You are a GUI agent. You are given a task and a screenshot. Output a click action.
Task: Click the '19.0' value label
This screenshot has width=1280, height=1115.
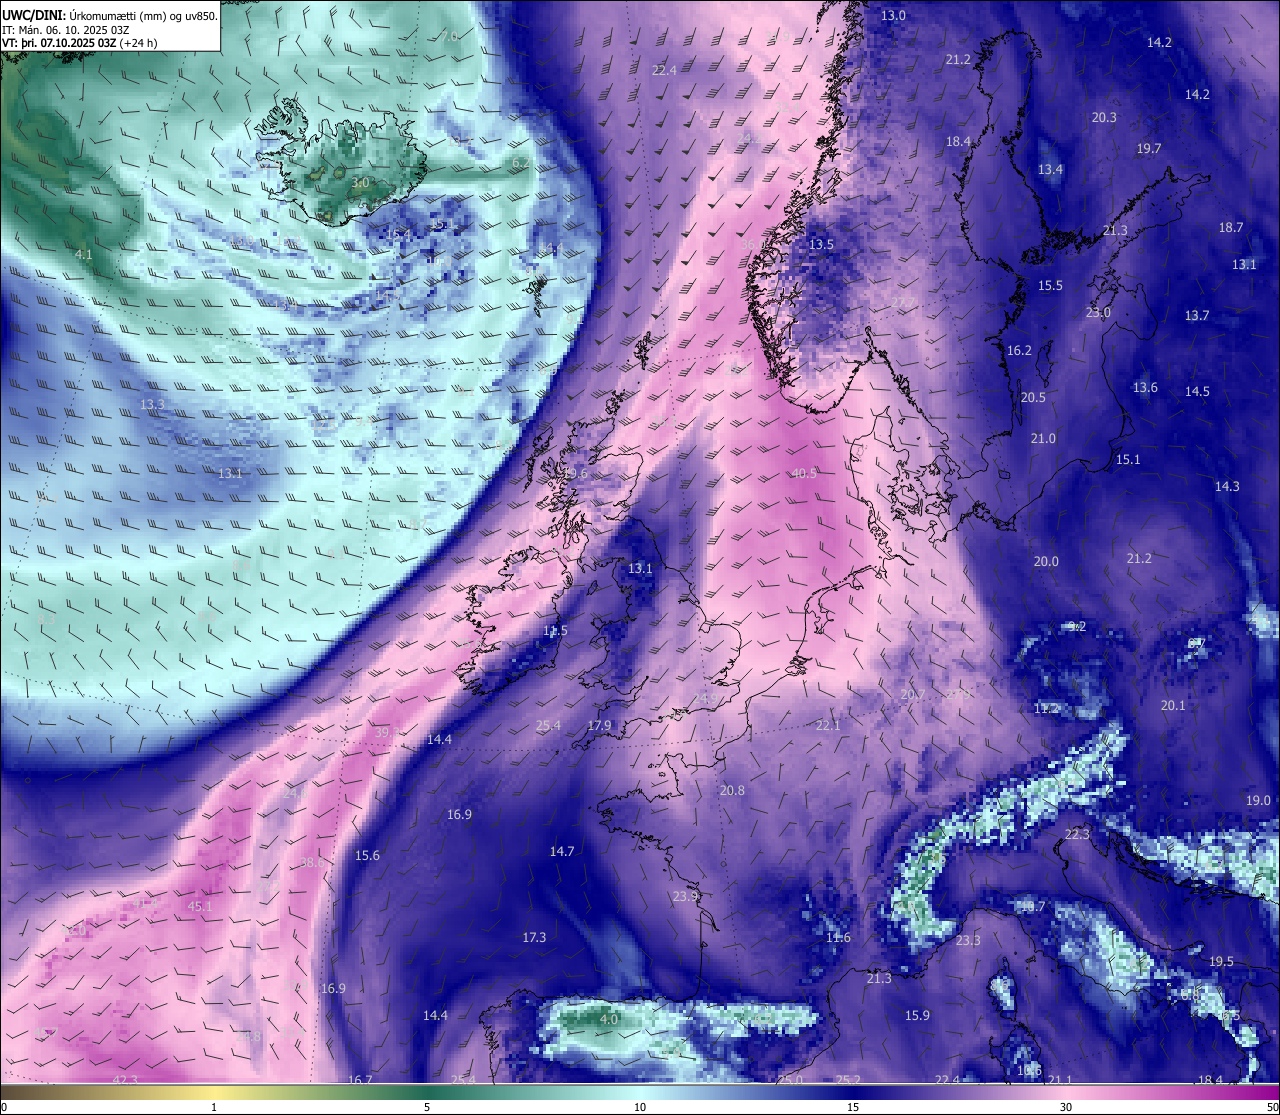point(1258,801)
